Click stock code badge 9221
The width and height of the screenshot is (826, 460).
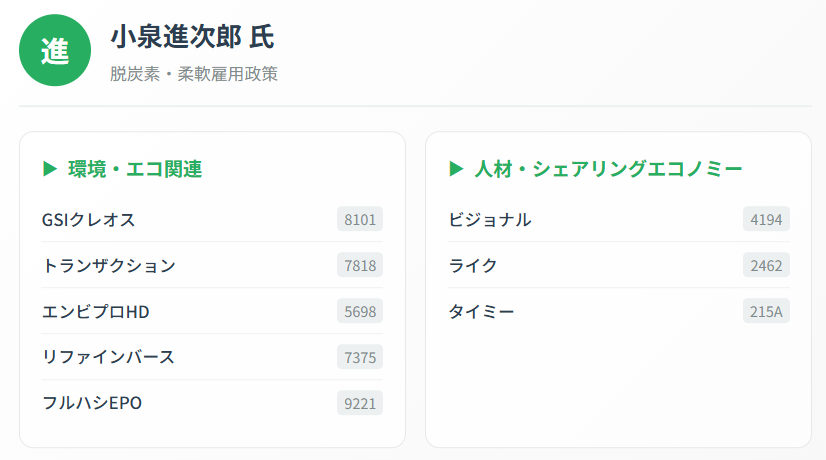click(x=360, y=403)
